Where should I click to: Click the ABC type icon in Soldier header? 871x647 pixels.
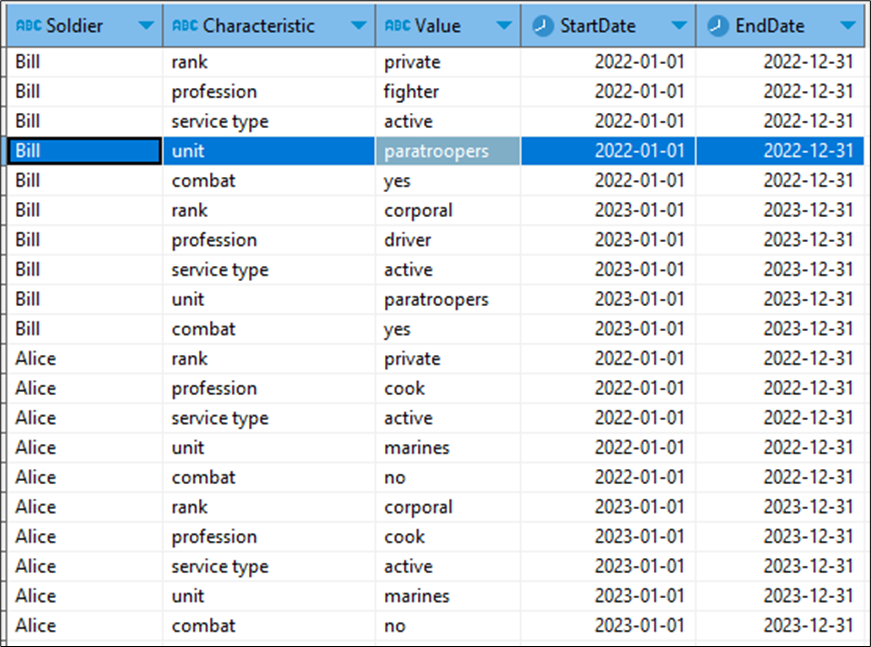(x=29, y=27)
